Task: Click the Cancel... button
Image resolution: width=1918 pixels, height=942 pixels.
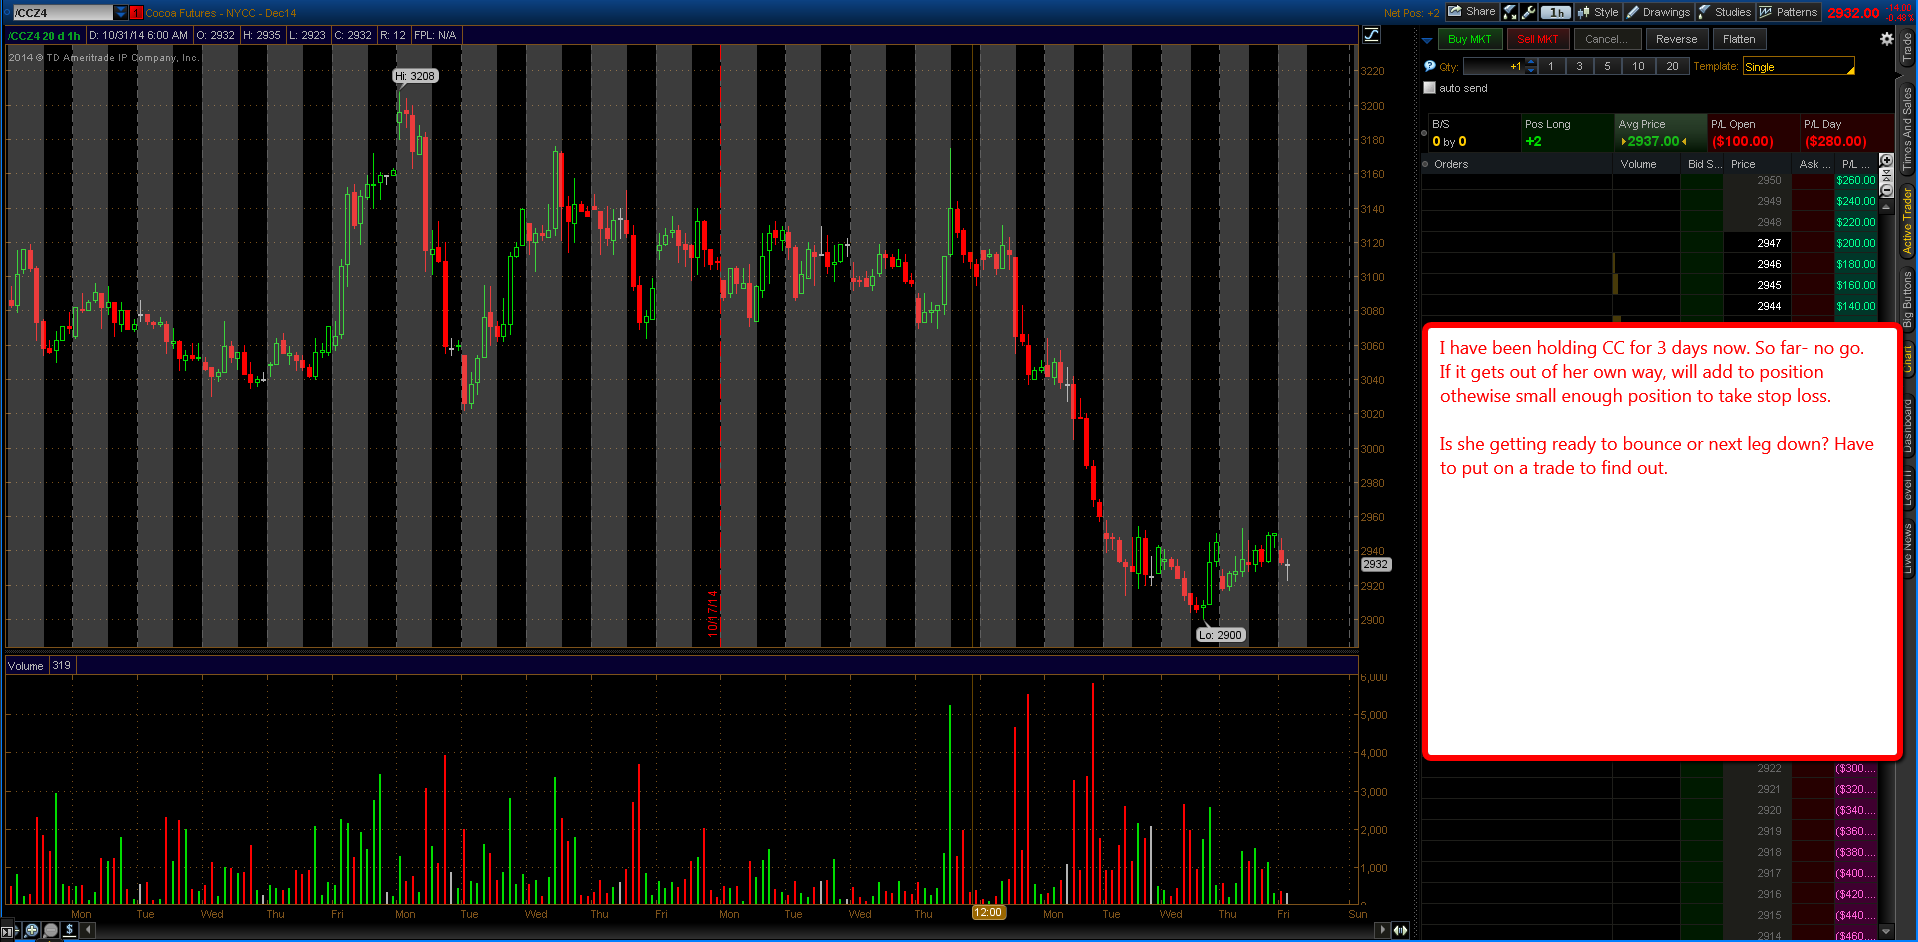Action: (1606, 39)
